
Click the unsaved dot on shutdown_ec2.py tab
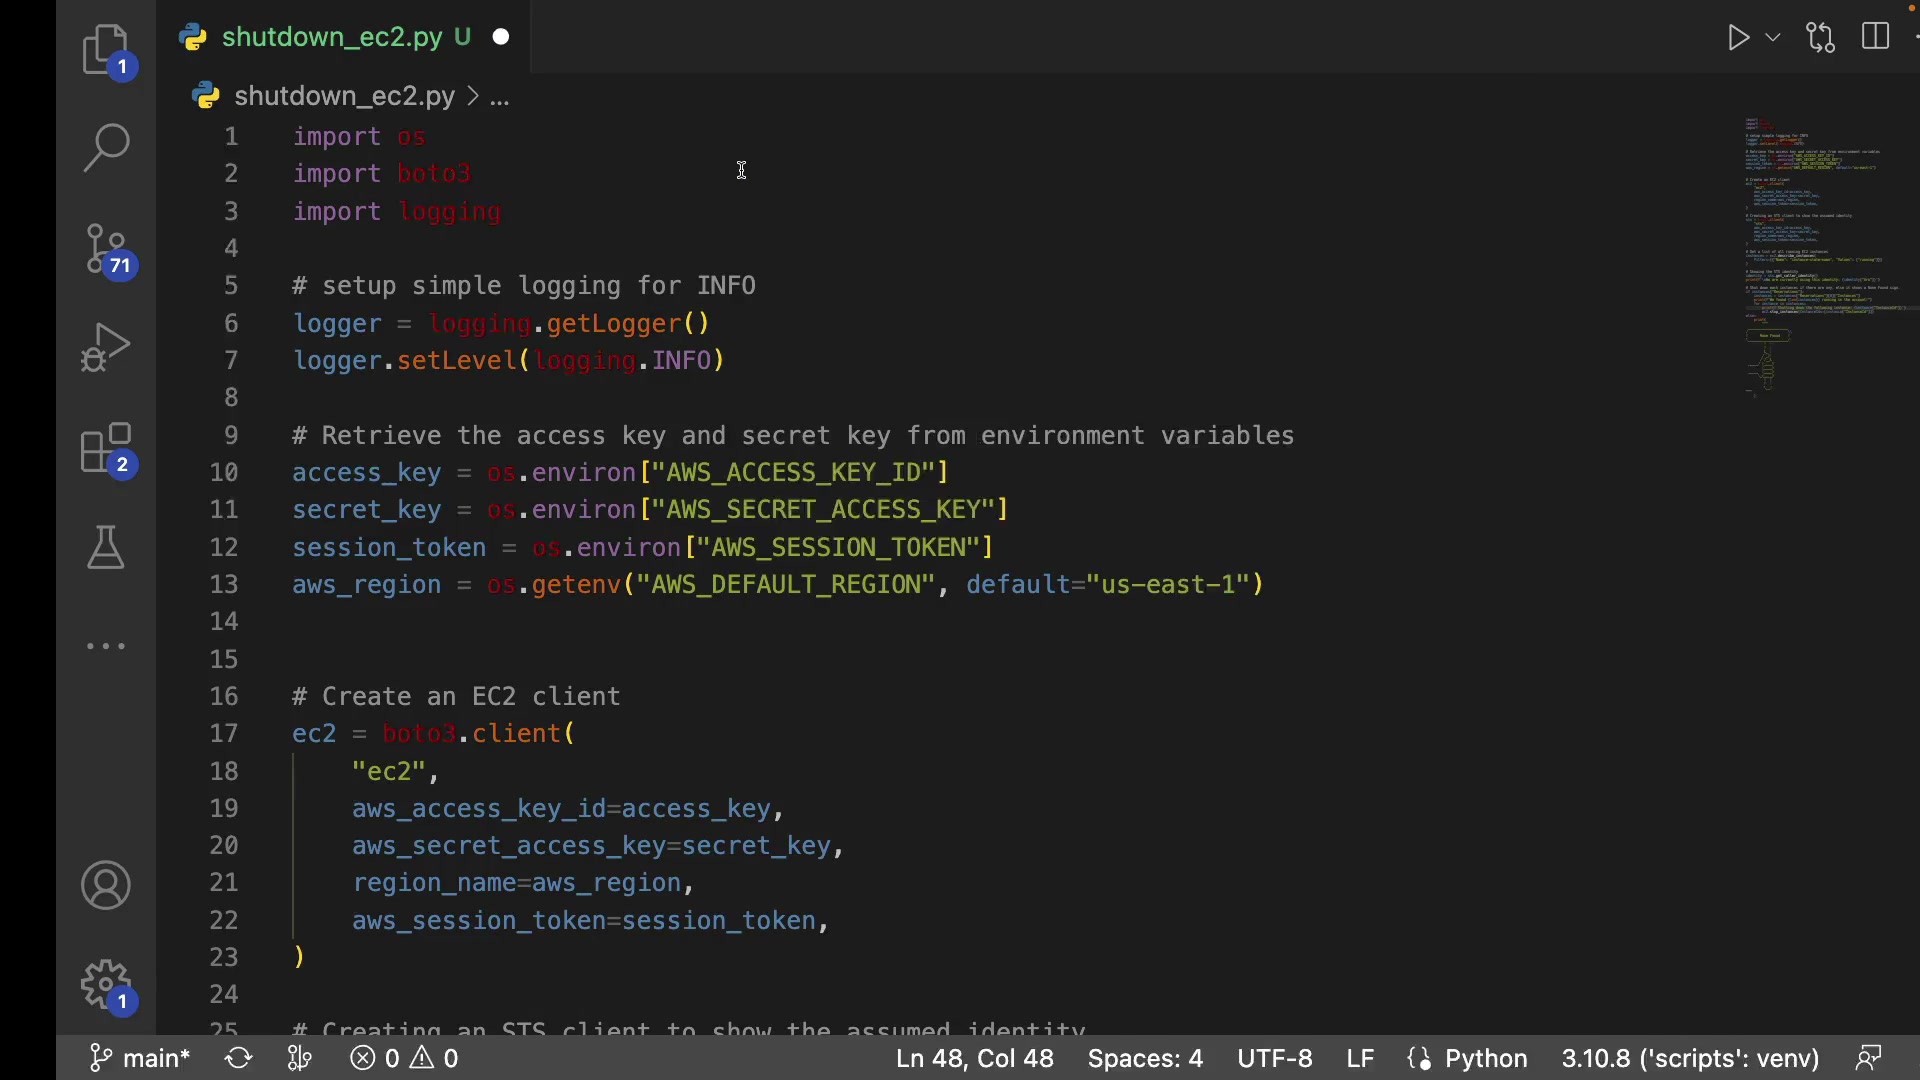click(x=501, y=37)
